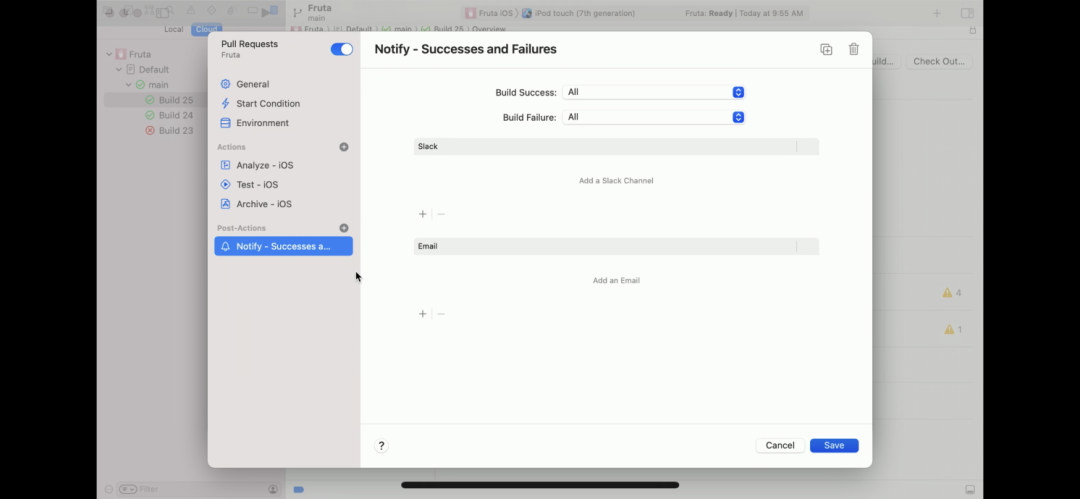The height and width of the screenshot is (499, 1080).
Task: Add a Slack channel using the plus button
Action: click(x=422, y=214)
